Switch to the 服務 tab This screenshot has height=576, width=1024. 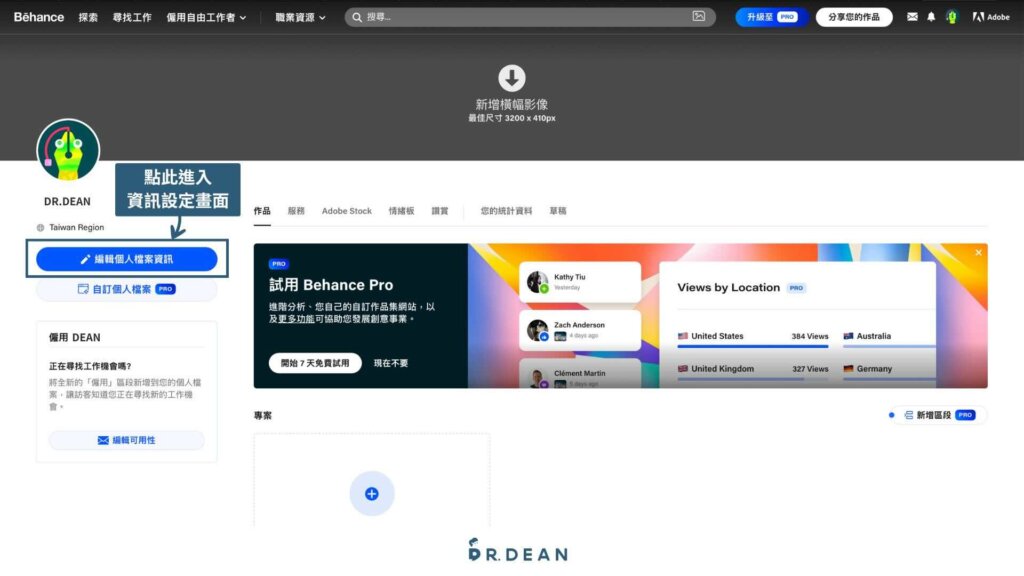coord(296,211)
